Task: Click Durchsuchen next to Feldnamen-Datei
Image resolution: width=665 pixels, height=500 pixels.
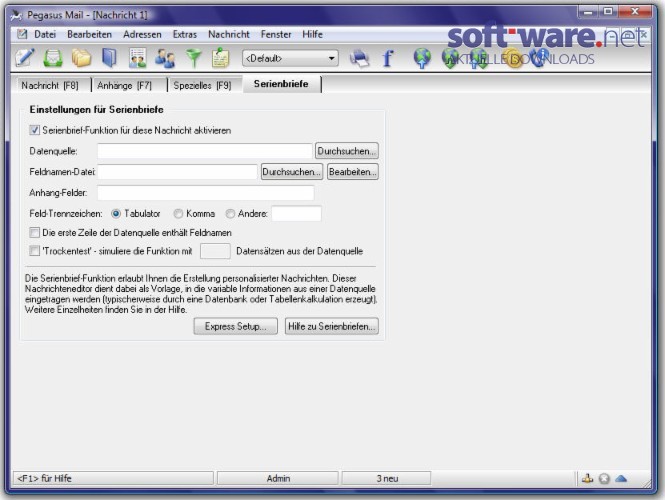Action: pos(292,172)
